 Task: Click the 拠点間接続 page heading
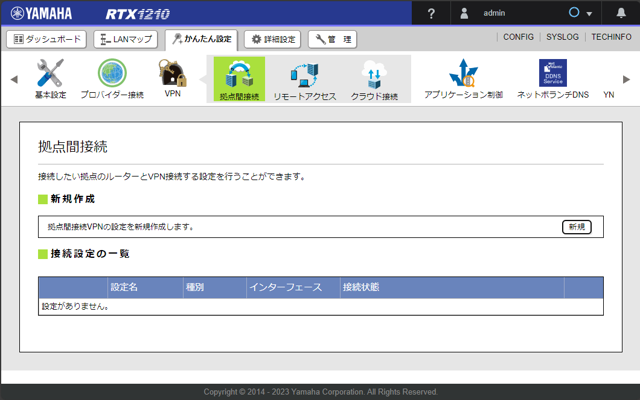(73, 147)
